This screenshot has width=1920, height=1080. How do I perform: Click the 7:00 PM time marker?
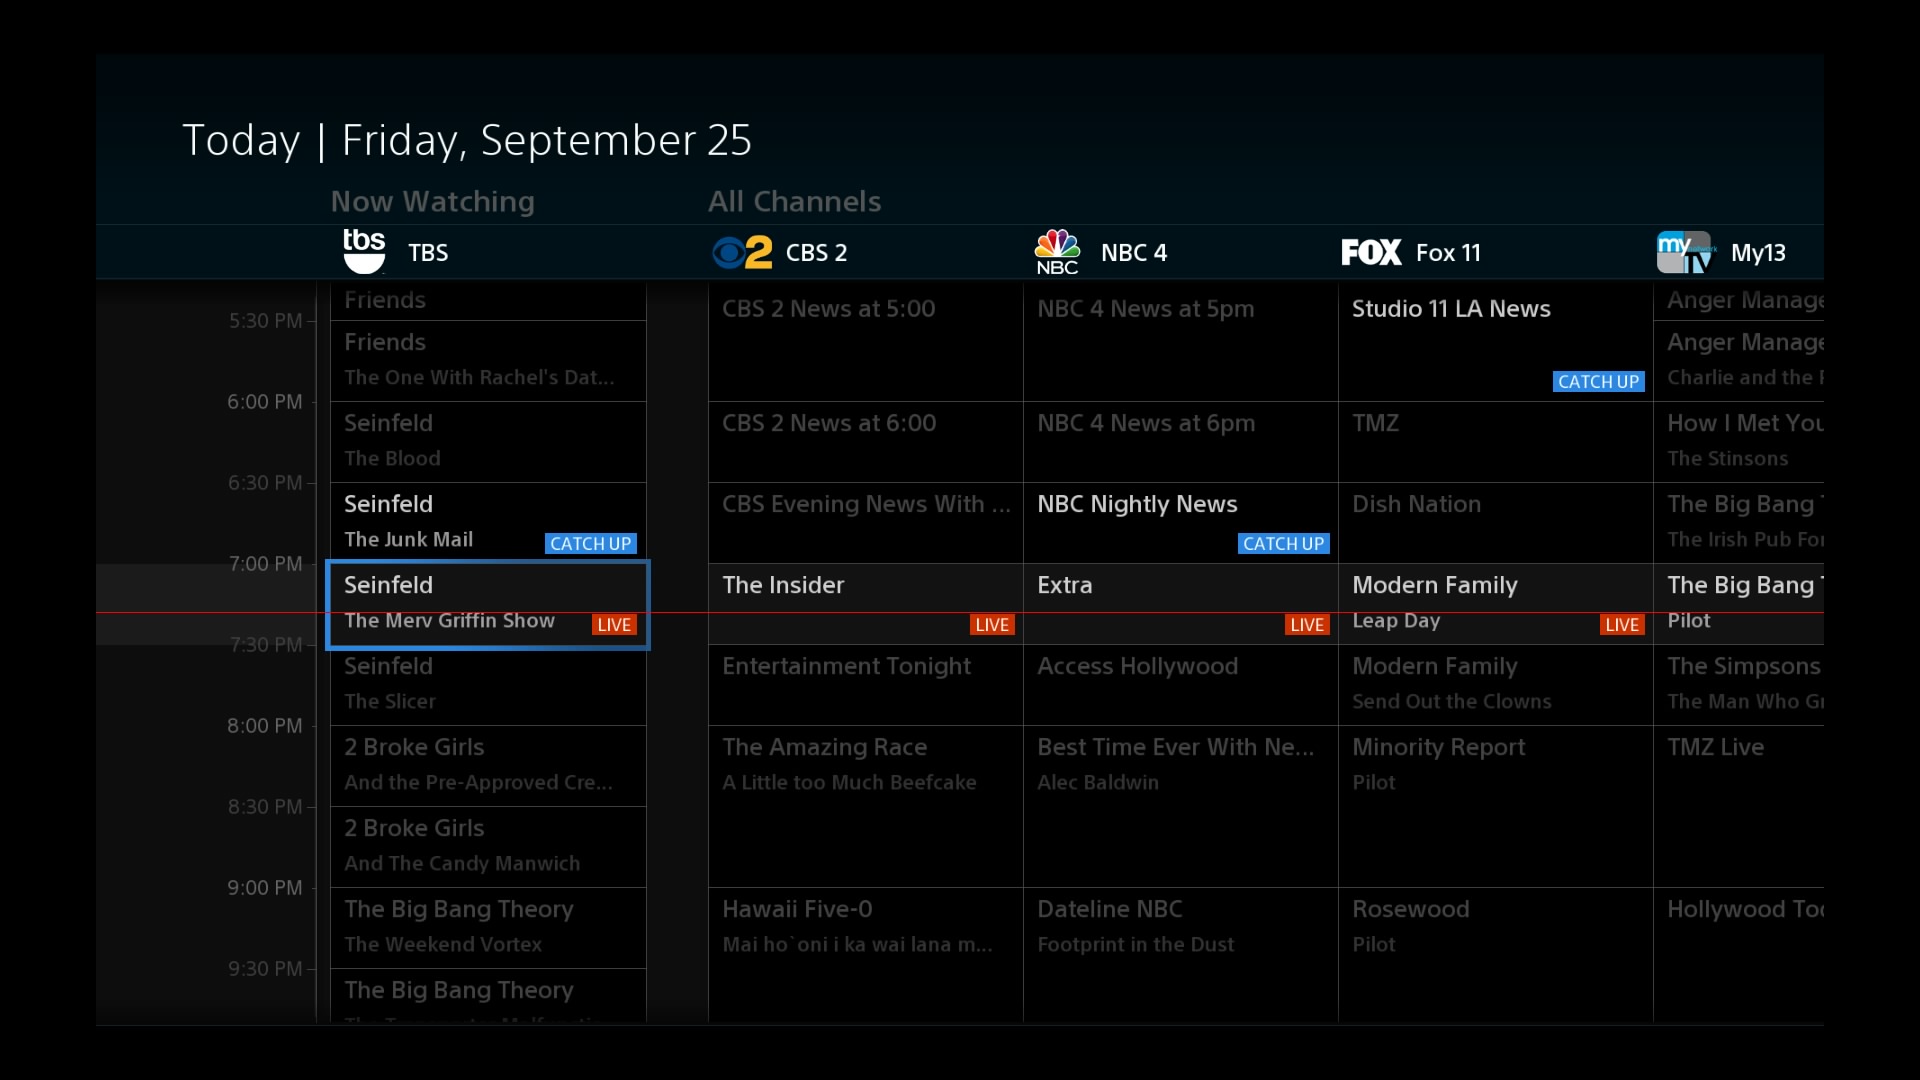point(265,564)
